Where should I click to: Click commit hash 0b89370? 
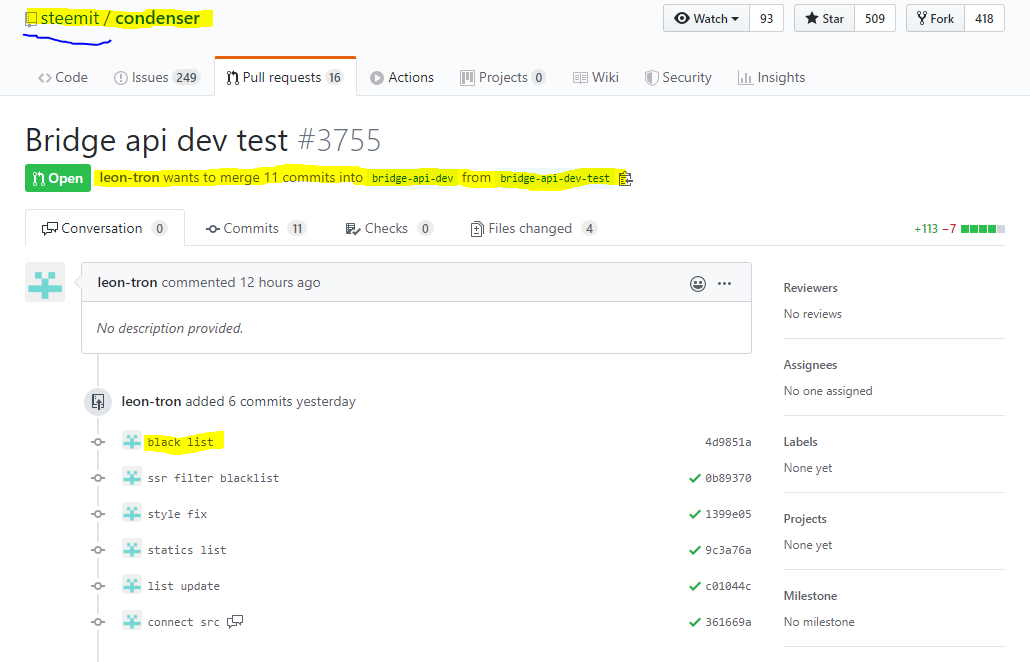(x=728, y=478)
